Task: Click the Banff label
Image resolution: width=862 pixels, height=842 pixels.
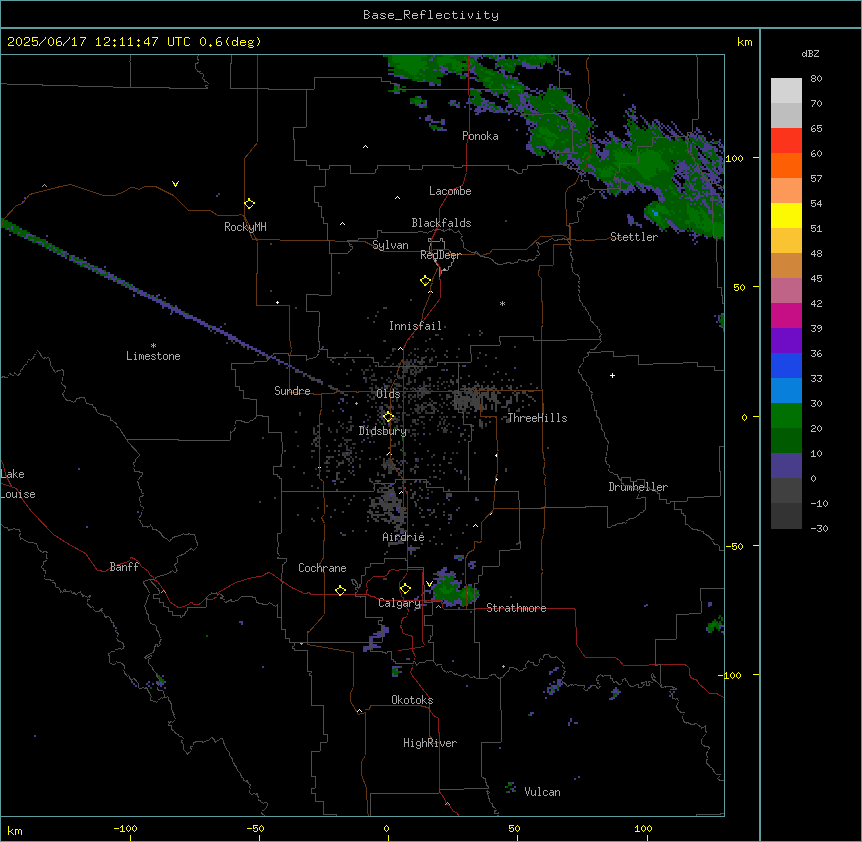Action: coord(124,567)
